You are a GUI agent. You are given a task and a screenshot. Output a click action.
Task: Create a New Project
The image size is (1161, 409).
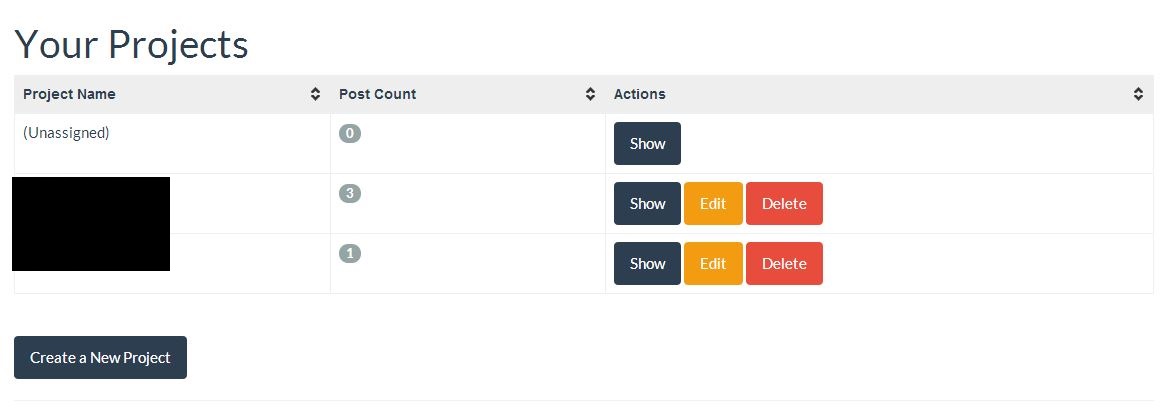click(101, 358)
